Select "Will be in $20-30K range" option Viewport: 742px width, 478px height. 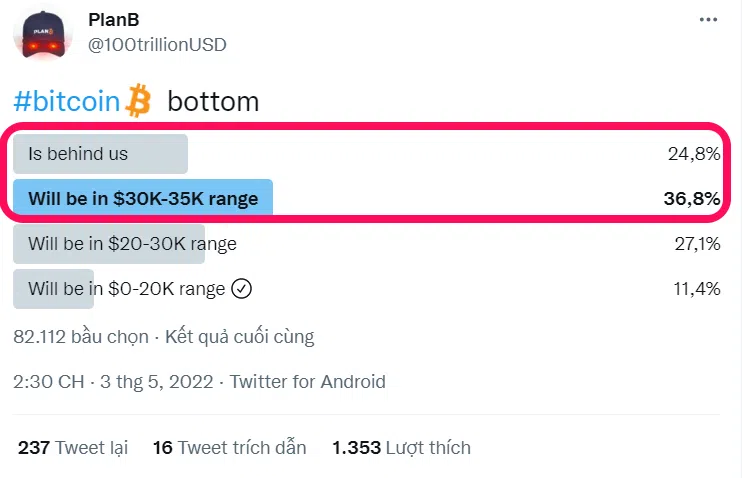click(x=132, y=243)
